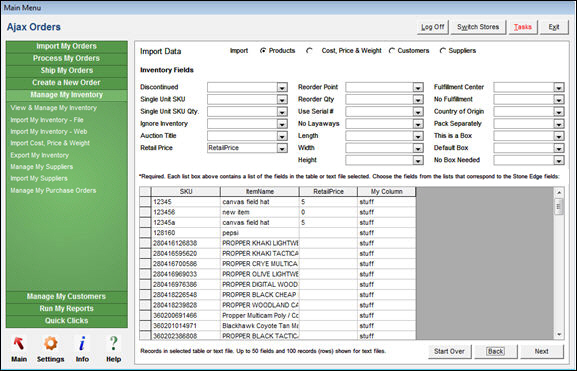Viewport: 577px width, 371px height.
Task: Click the Next button
Action: pyautogui.click(x=542, y=351)
